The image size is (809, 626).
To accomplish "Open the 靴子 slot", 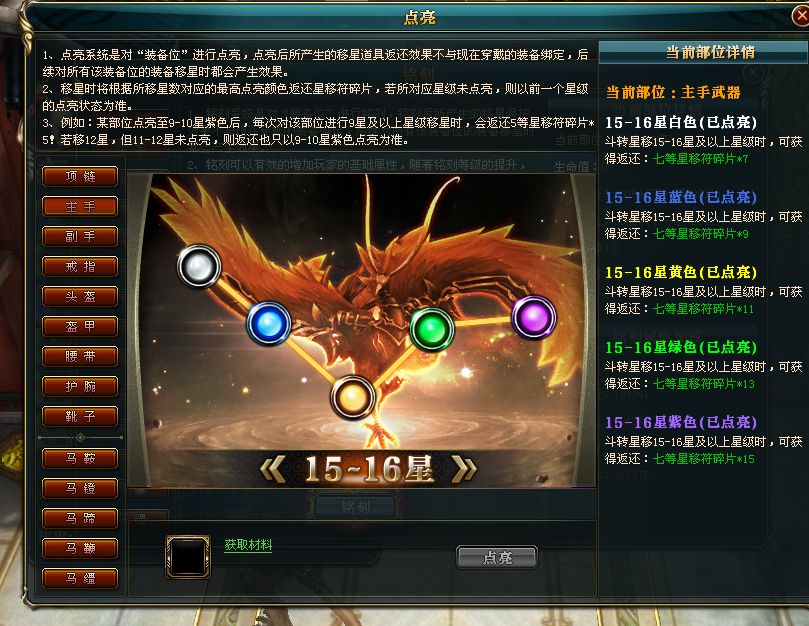I will 80,416.
